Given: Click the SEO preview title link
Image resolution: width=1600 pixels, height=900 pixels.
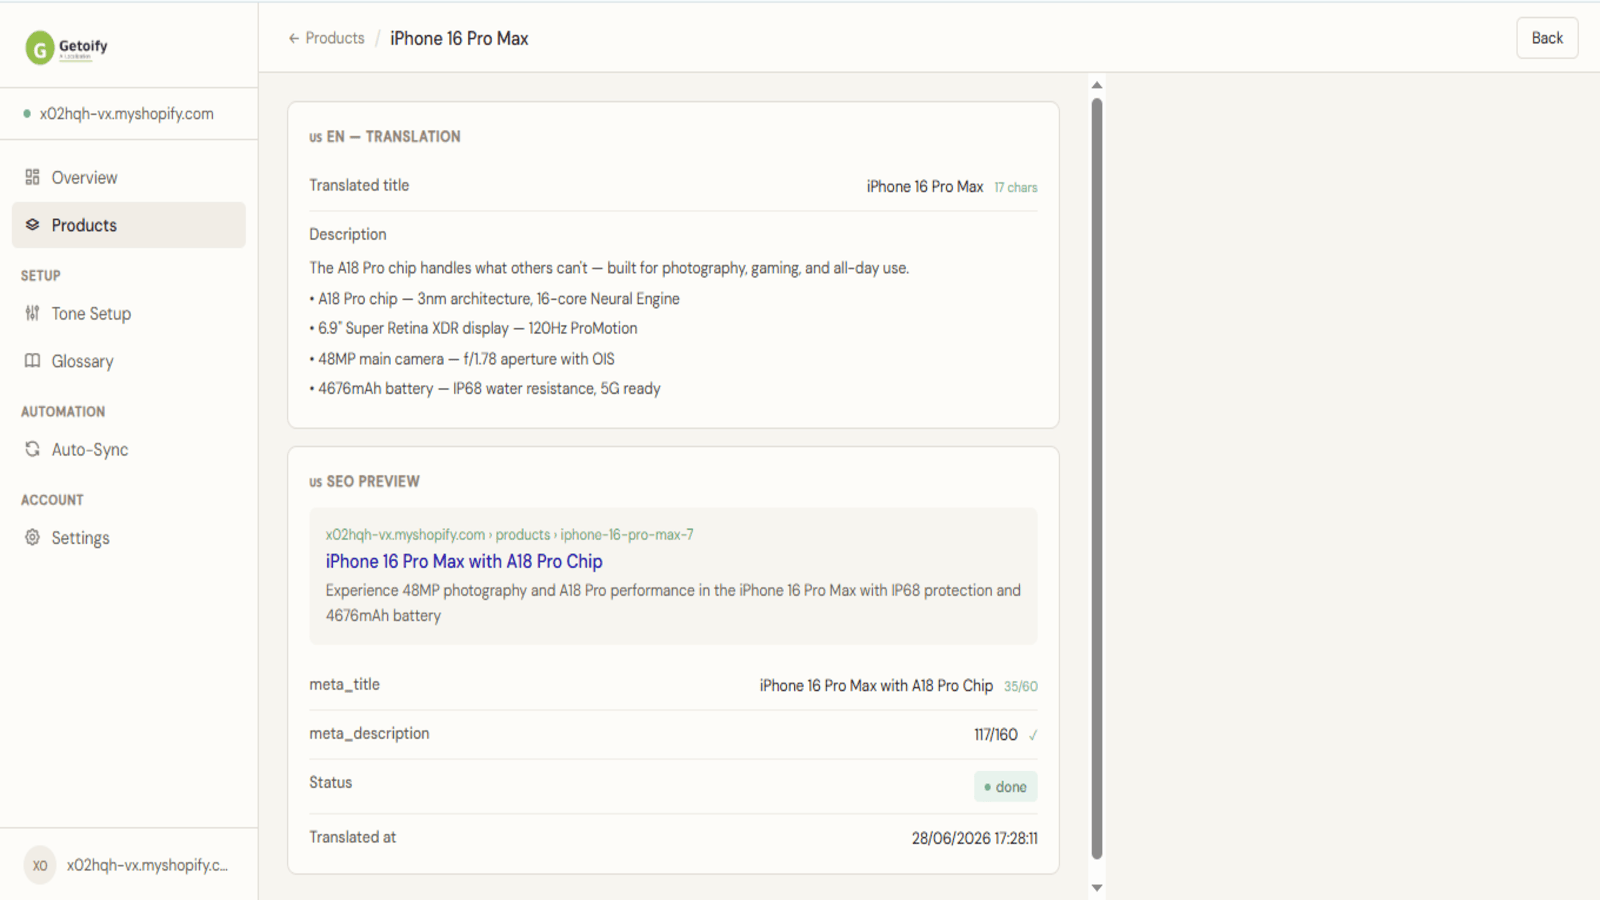Looking at the screenshot, I should (x=464, y=561).
